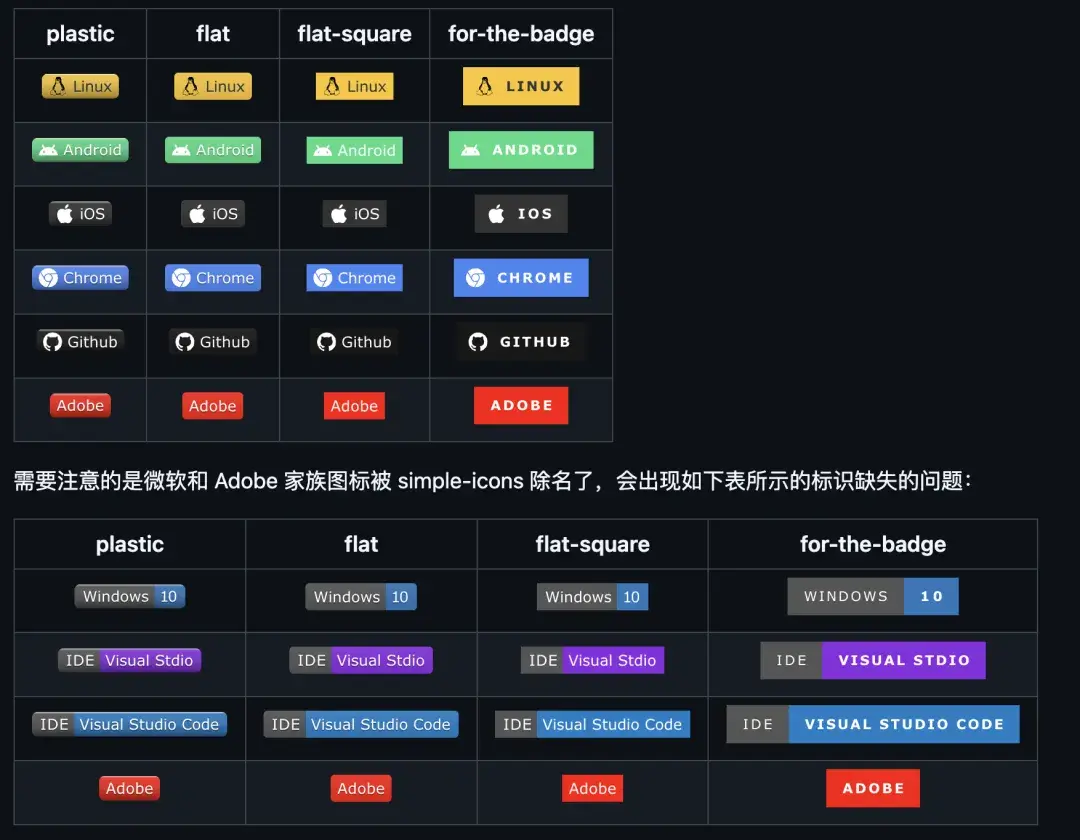This screenshot has width=1080, height=840.
Task: Click for-the-badge ADOBE badge in second table
Action: 873,788
